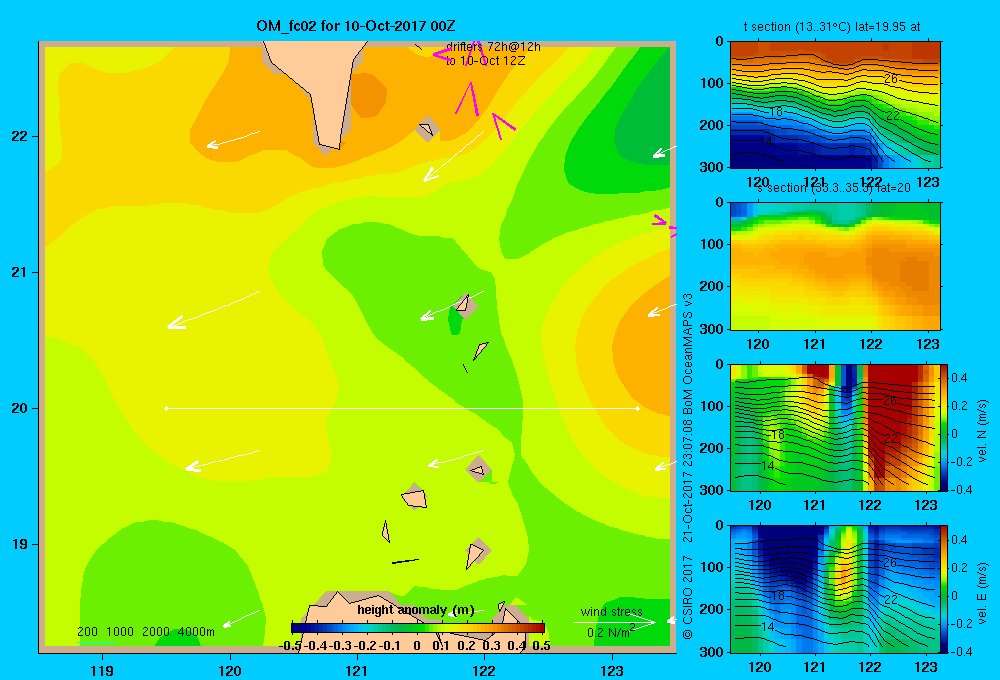This screenshot has height=680, width=1000.
Task: Click the "-0.5" tick on height anomaly bar
Action: (x=290, y=646)
